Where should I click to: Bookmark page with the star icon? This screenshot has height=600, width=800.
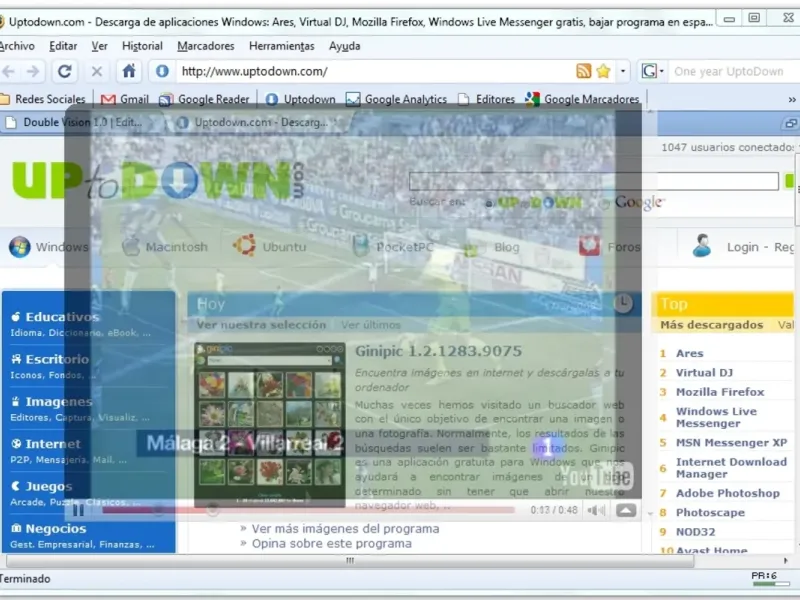[604, 71]
